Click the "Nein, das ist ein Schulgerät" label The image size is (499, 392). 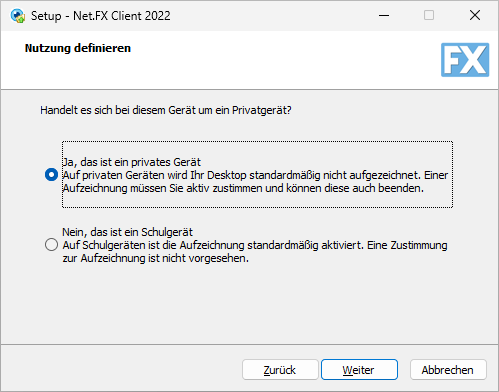click(x=128, y=232)
